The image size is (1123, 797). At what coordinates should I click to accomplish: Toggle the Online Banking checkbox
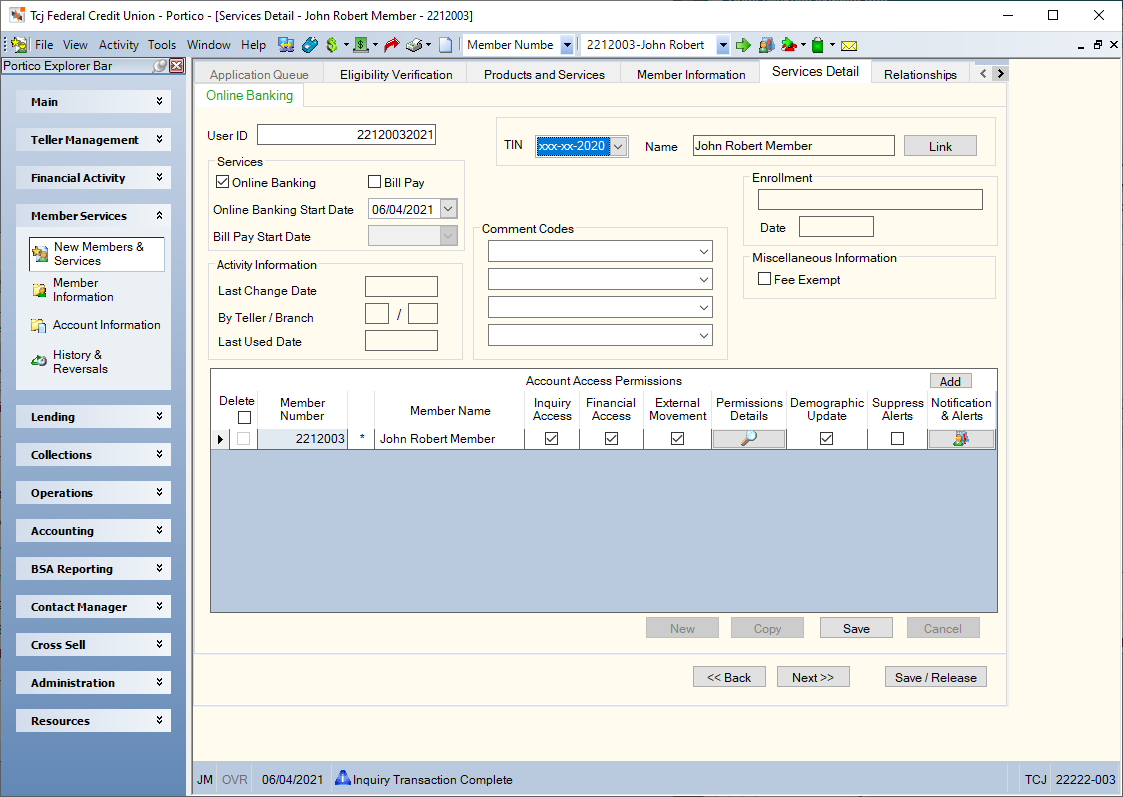pos(223,182)
